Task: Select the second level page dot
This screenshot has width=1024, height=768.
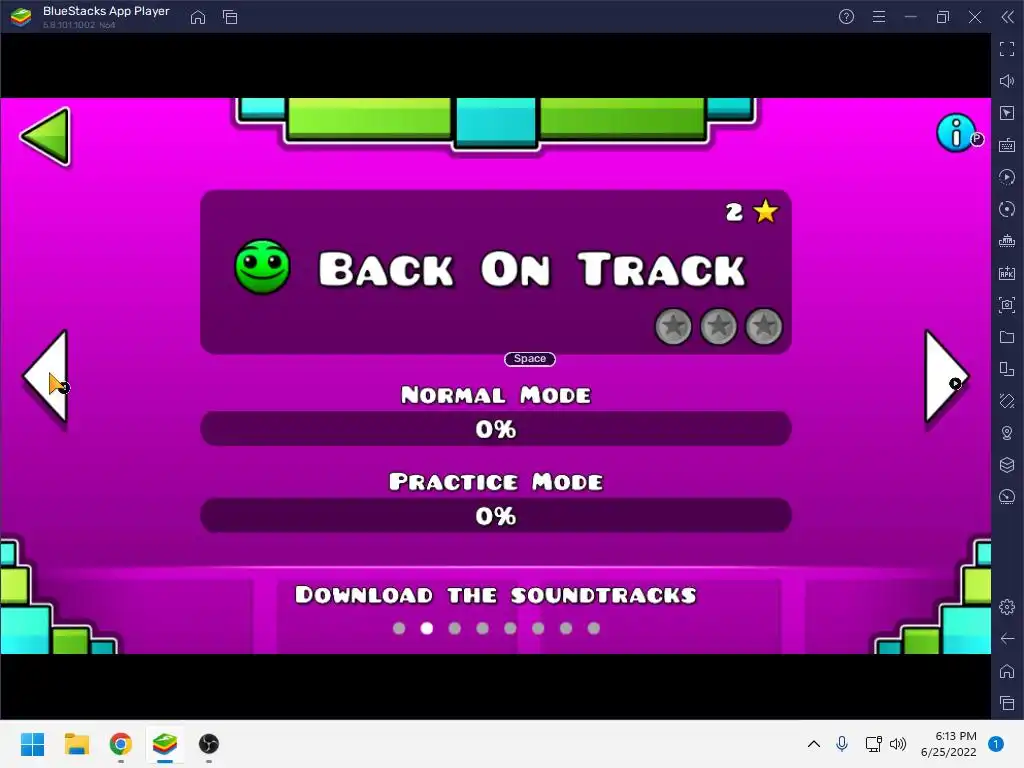Action: point(426,628)
